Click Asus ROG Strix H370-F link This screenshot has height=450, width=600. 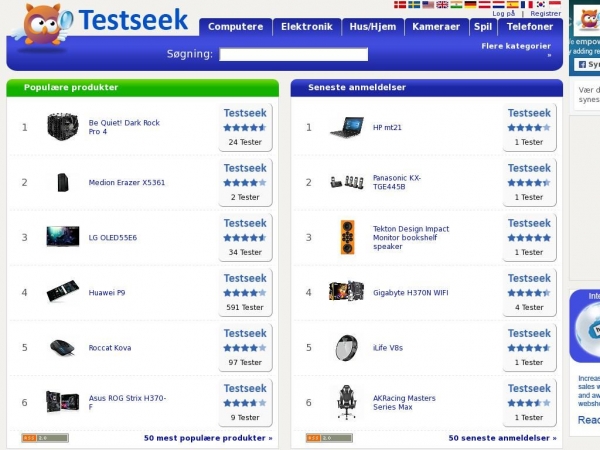tap(127, 403)
